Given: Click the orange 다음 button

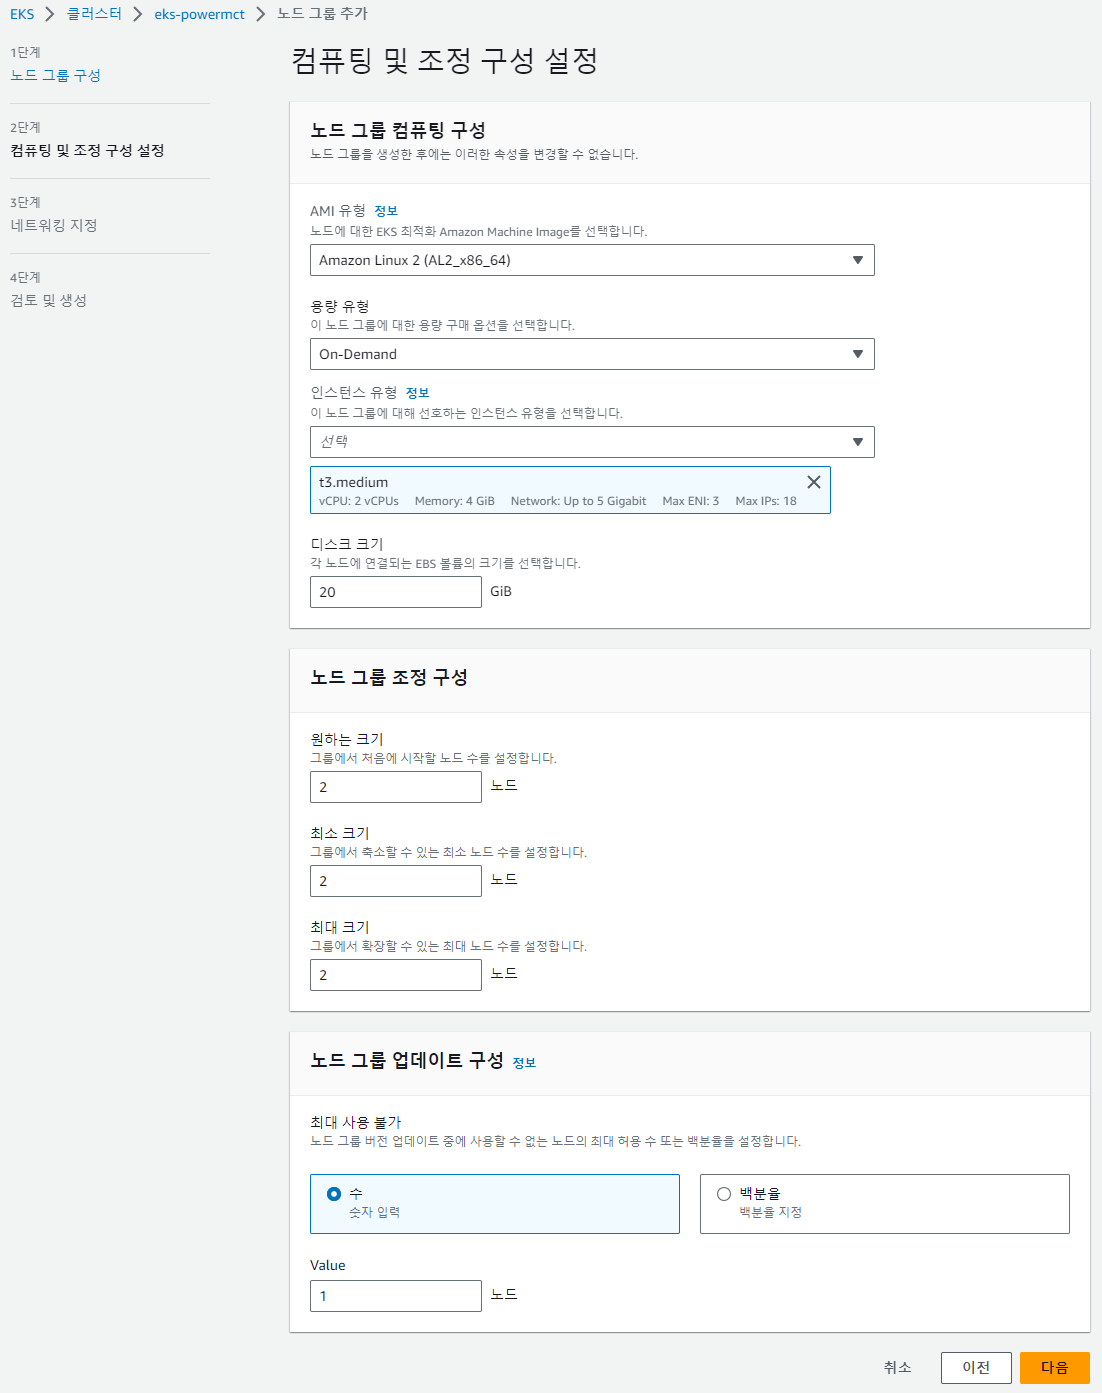Looking at the screenshot, I should [1055, 1367].
